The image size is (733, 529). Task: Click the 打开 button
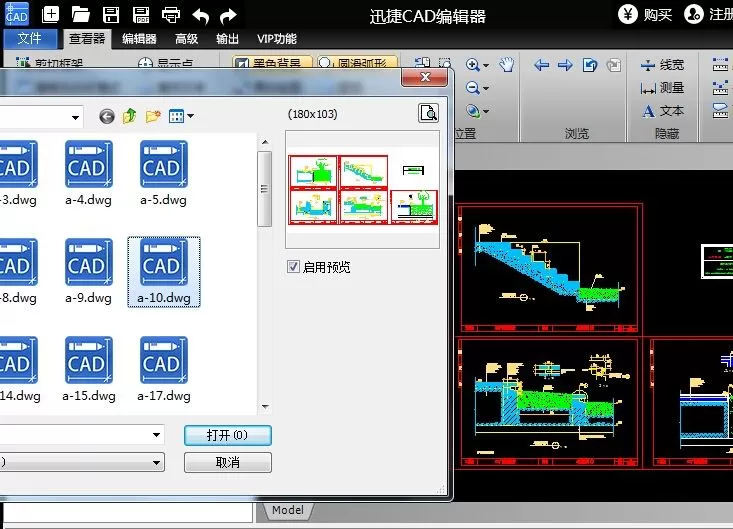point(228,435)
